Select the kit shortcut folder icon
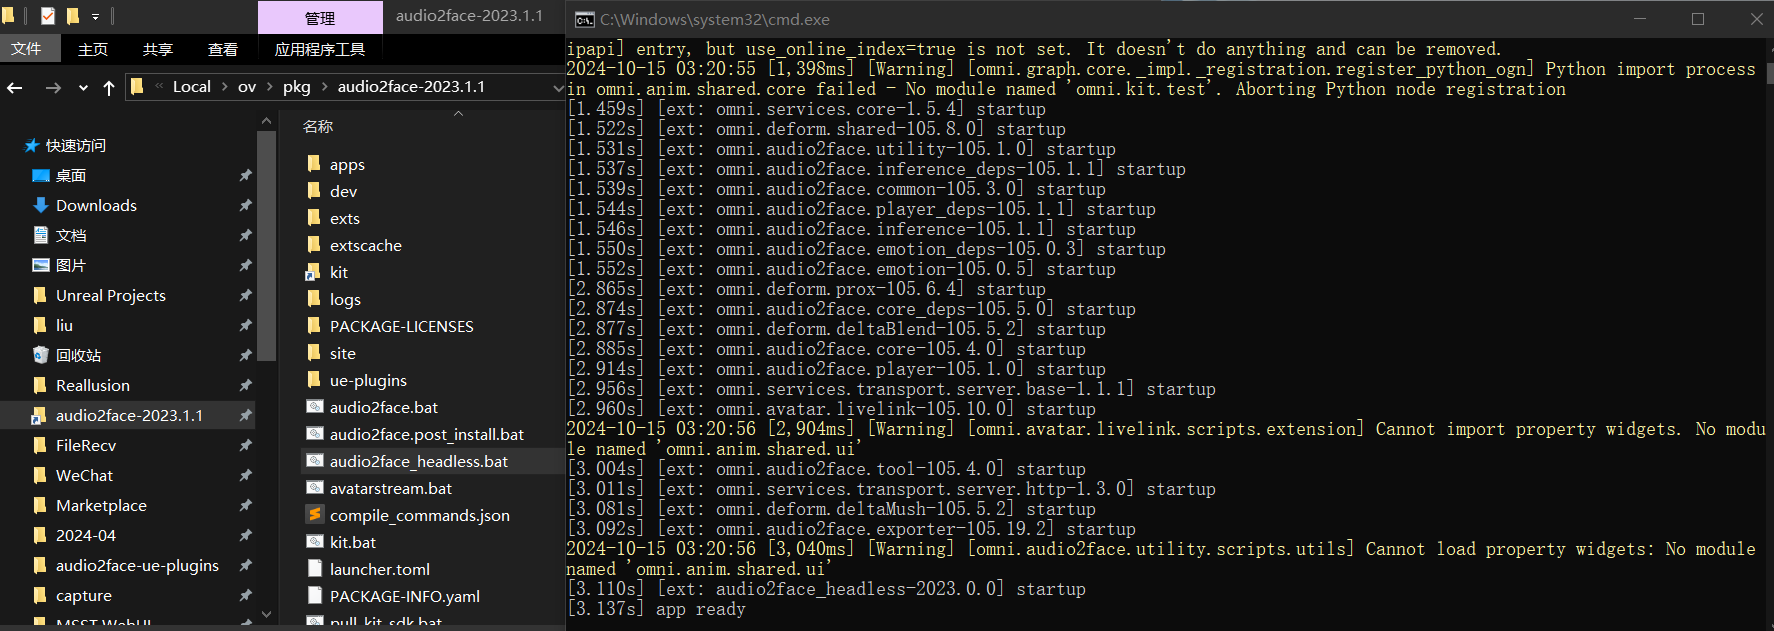 314,272
